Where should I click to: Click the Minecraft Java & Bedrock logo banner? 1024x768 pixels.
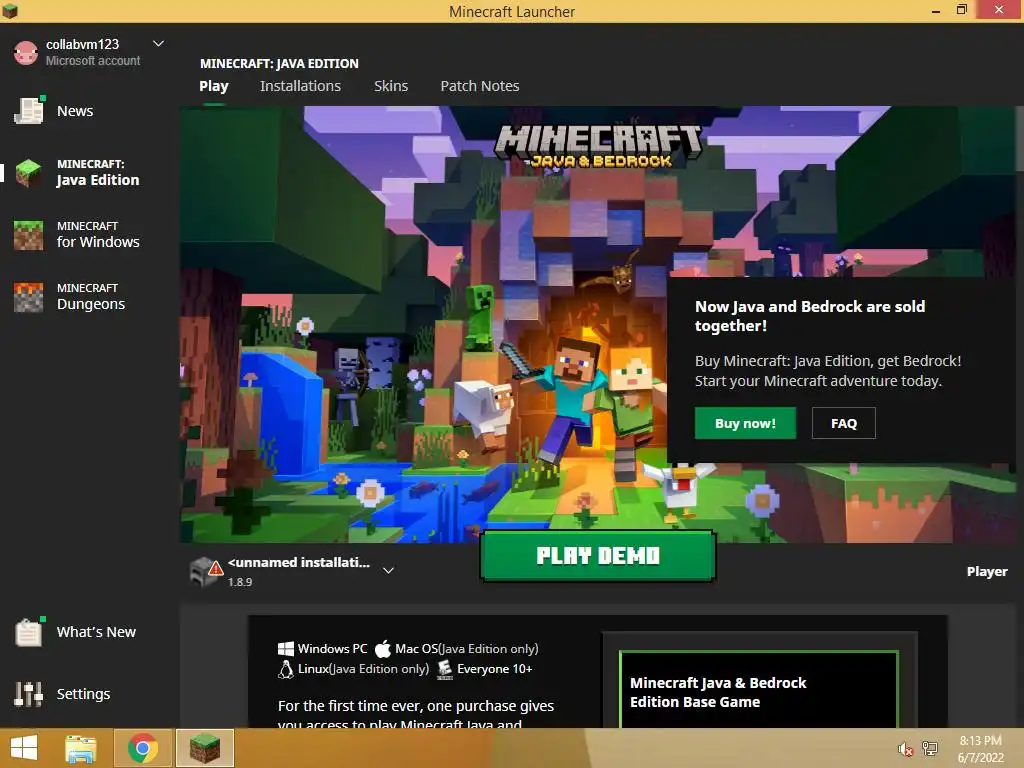click(x=598, y=145)
